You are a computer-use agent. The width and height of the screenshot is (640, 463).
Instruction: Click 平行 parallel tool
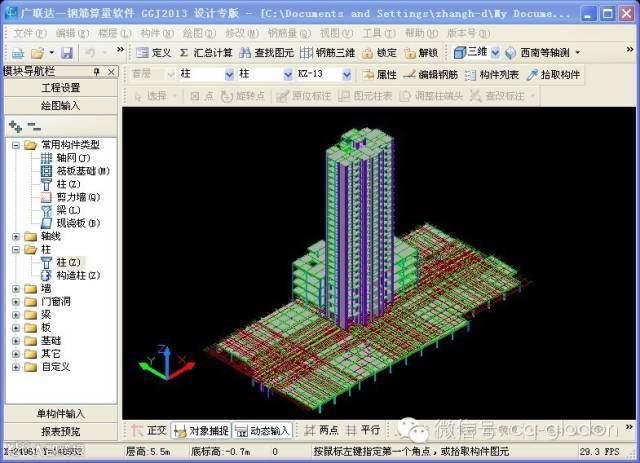[x=363, y=430]
